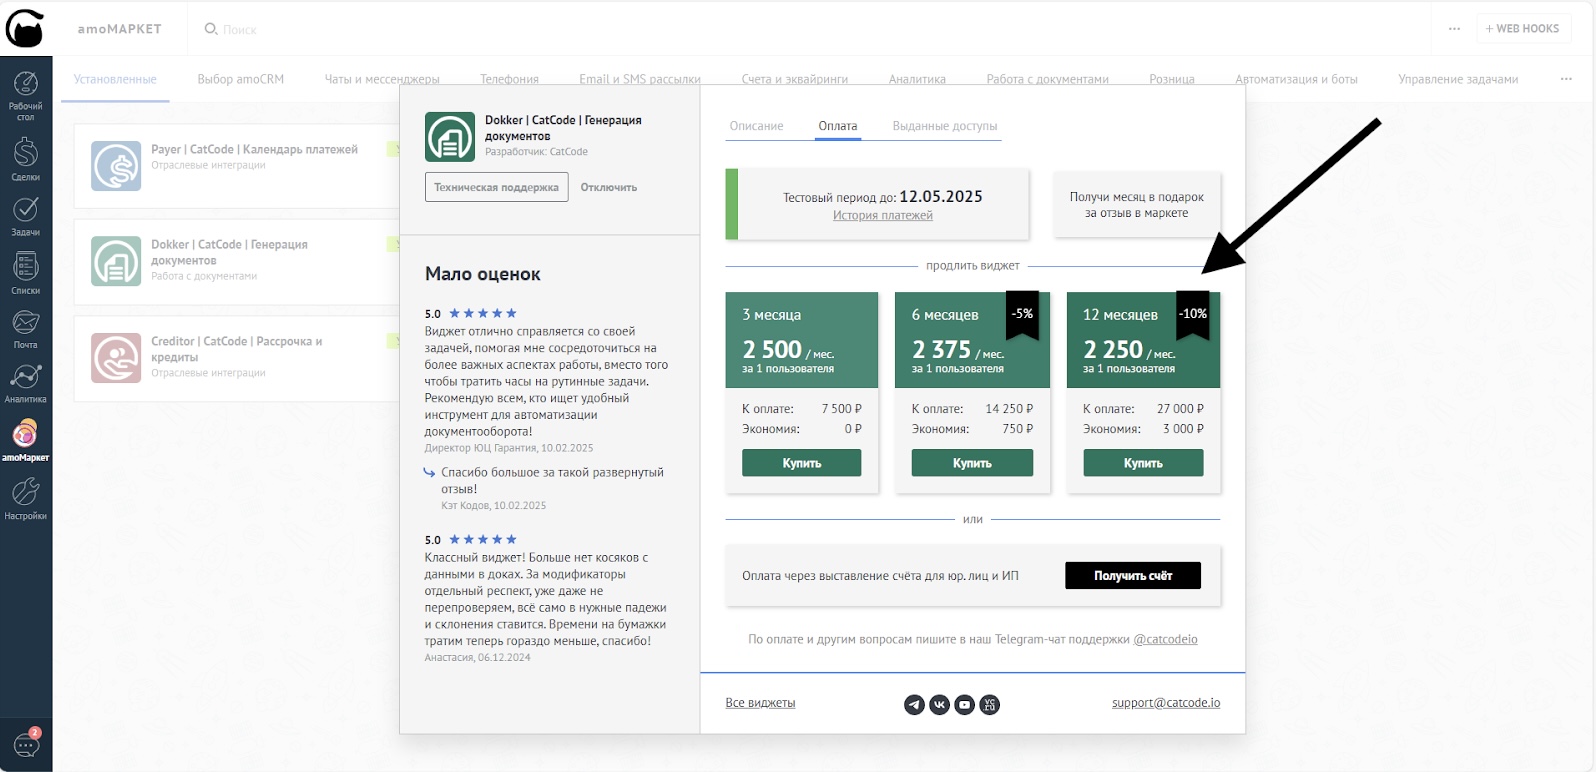The width and height of the screenshot is (1596, 772).
Task: Open the VK social icon
Action: (x=939, y=705)
